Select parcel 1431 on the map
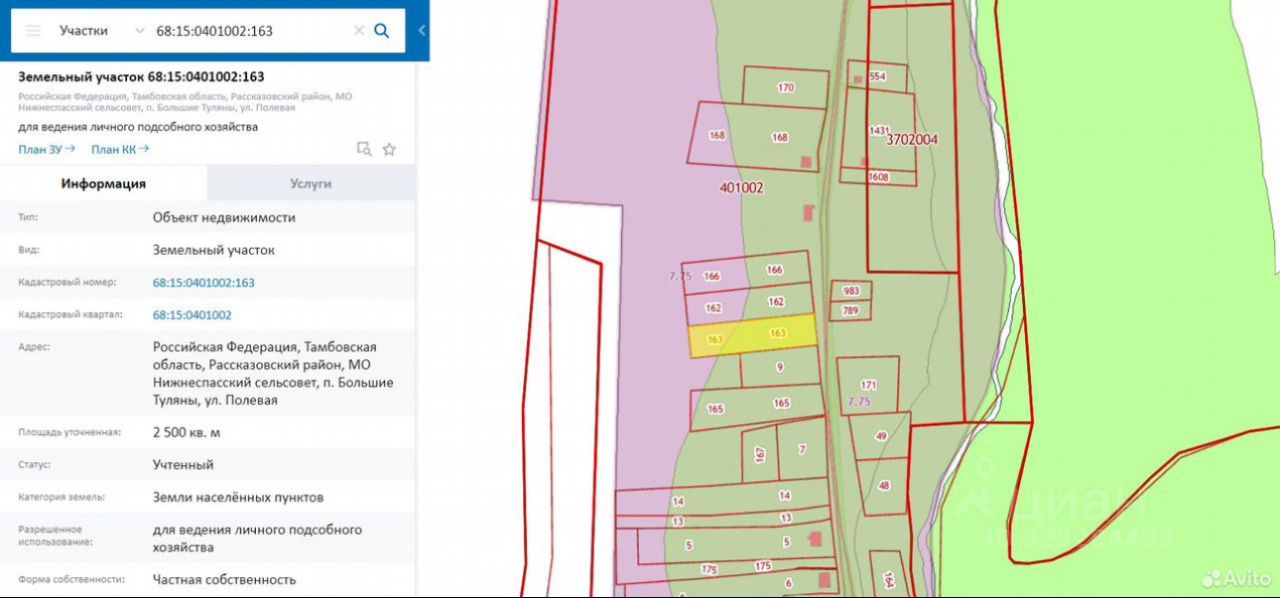Image resolution: width=1280 pixels, height=598 pixels. pos(879,130)
